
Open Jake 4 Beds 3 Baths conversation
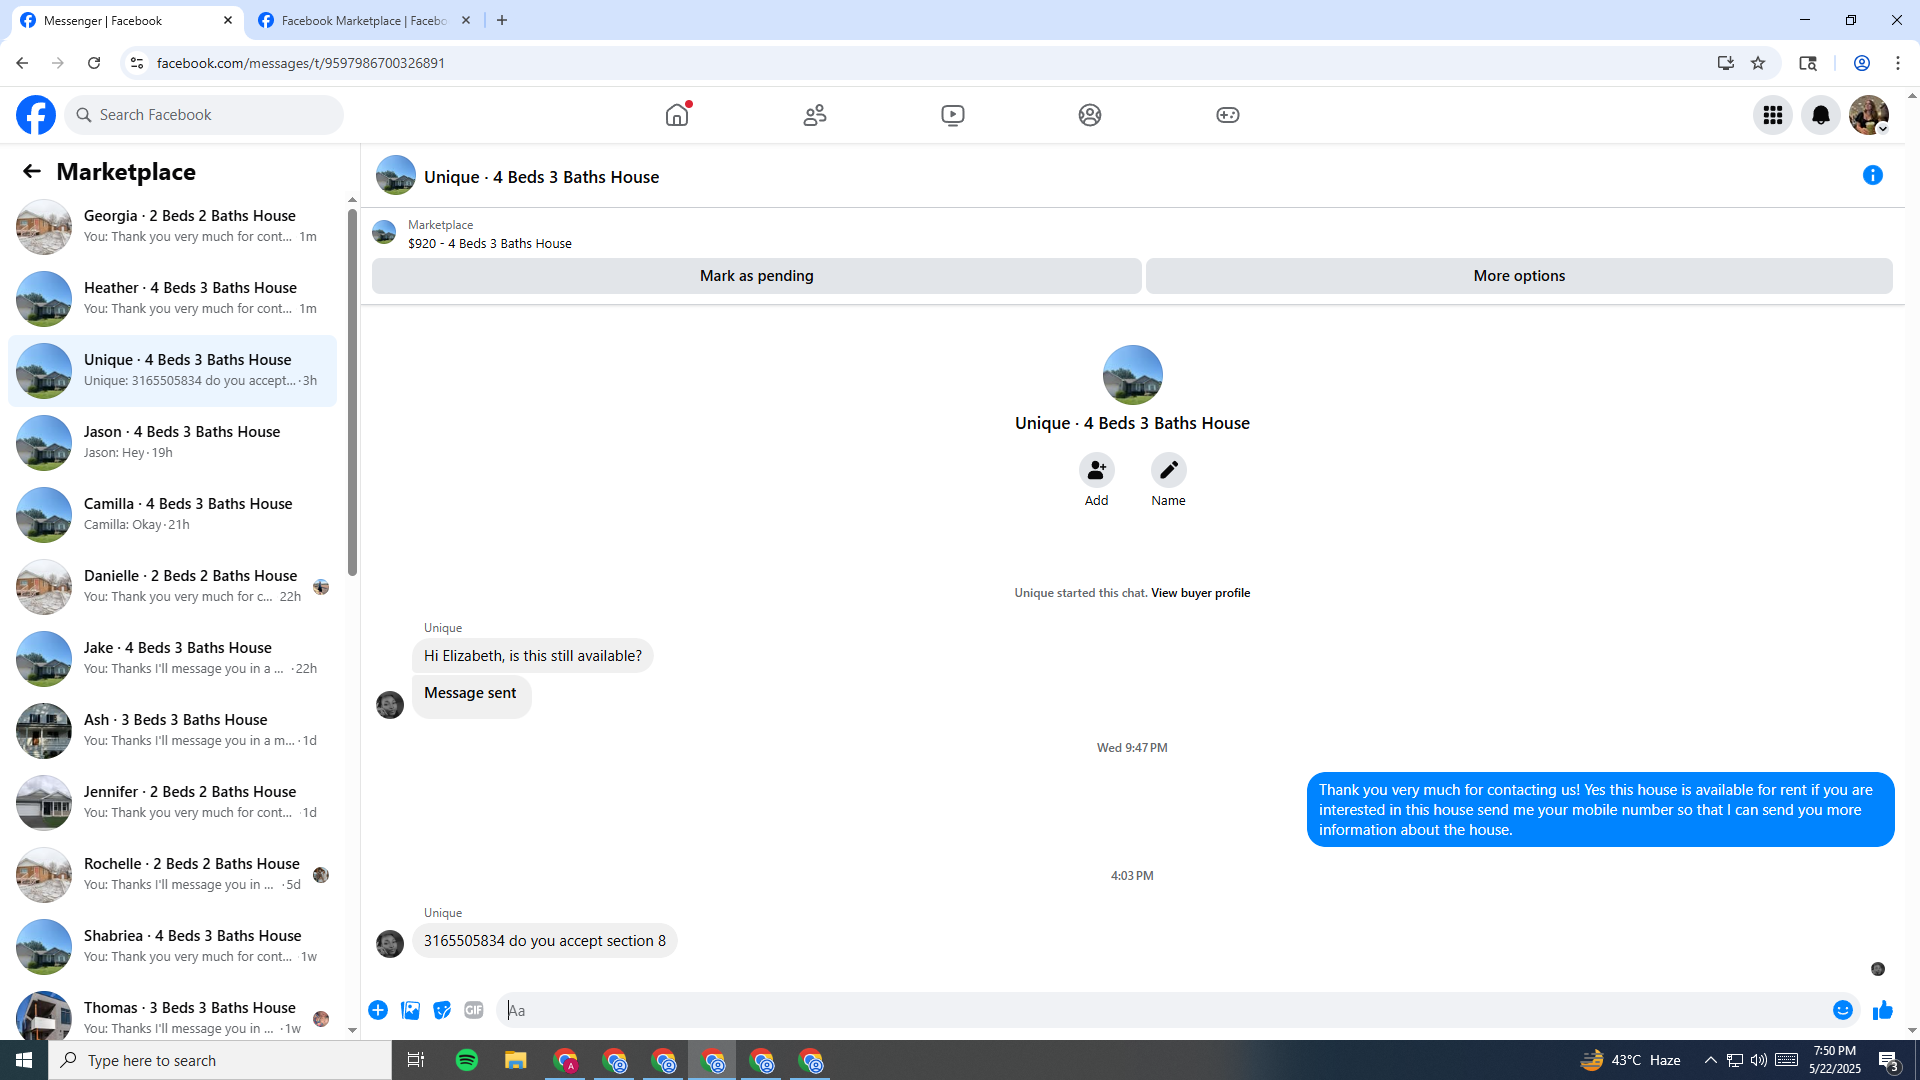[x=172, y=659]
